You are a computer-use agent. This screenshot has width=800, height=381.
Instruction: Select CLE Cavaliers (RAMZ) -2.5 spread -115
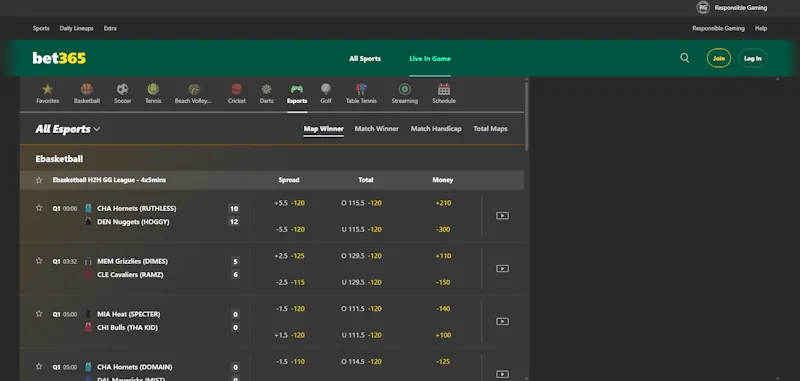290,283
